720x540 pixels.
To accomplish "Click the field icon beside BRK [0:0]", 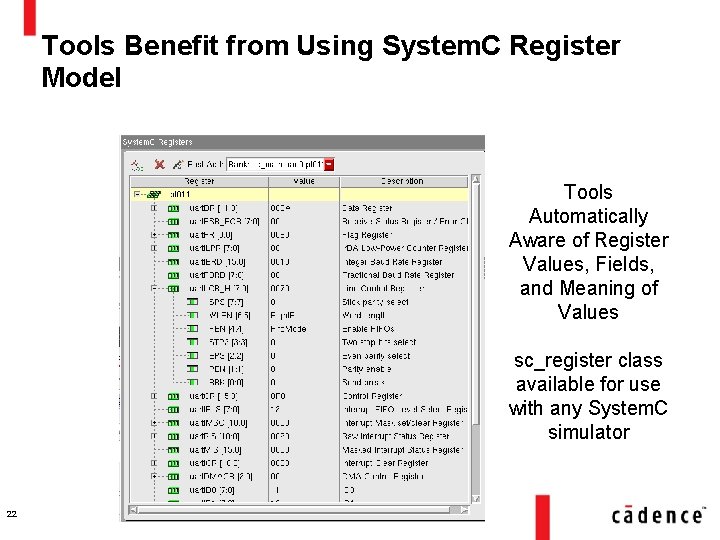I will (193, 382).
